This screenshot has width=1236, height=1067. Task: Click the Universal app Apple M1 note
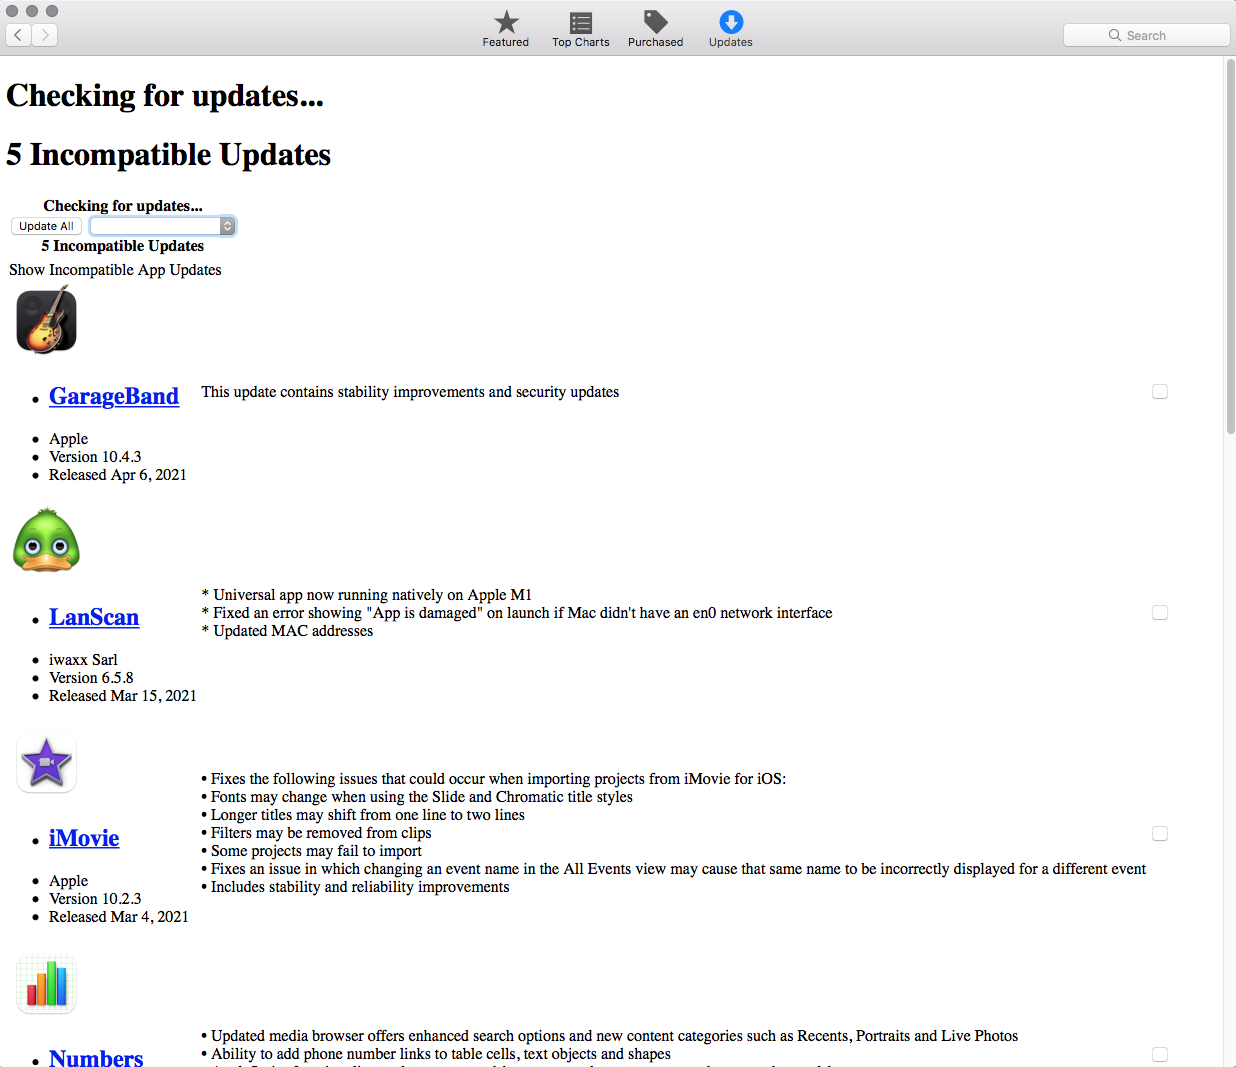(x=367, y=595)
